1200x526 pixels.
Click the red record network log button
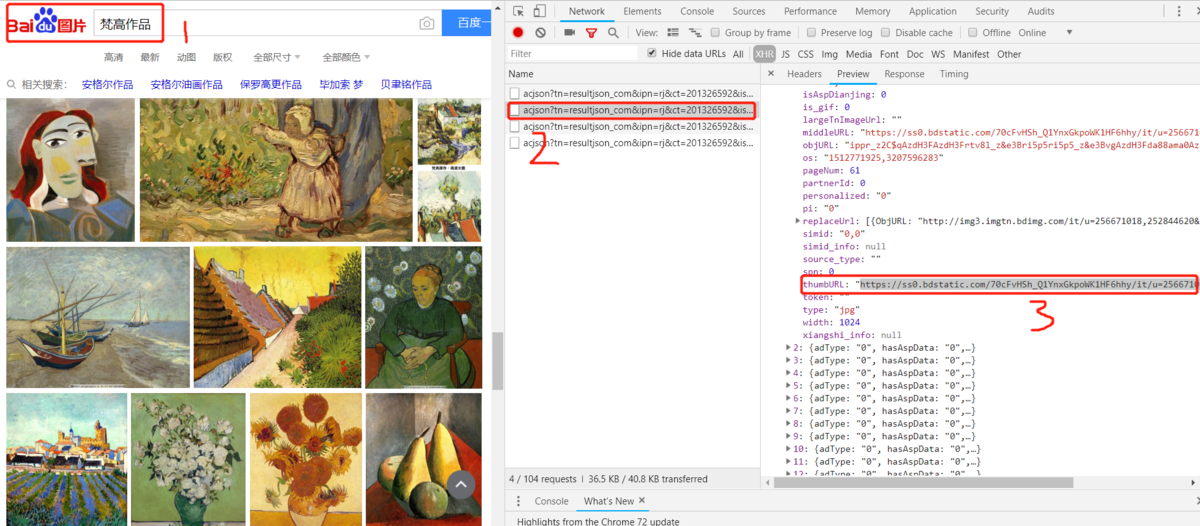click(x=518, y=32)
